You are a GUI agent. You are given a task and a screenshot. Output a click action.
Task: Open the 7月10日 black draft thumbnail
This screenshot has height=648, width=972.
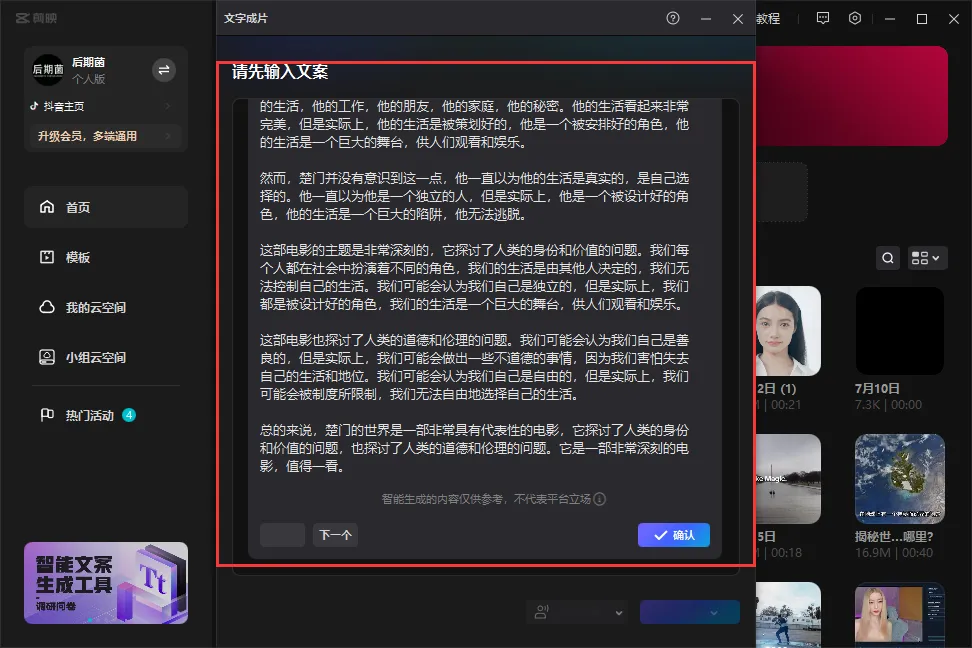click(x=900, y=331)
